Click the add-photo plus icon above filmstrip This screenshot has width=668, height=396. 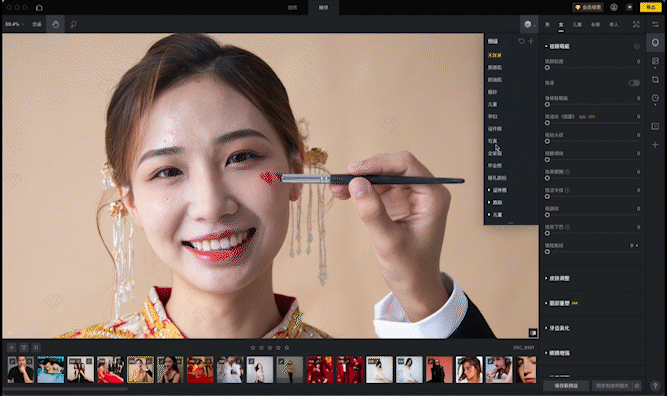pyautogui.click(x=12, y=347)
